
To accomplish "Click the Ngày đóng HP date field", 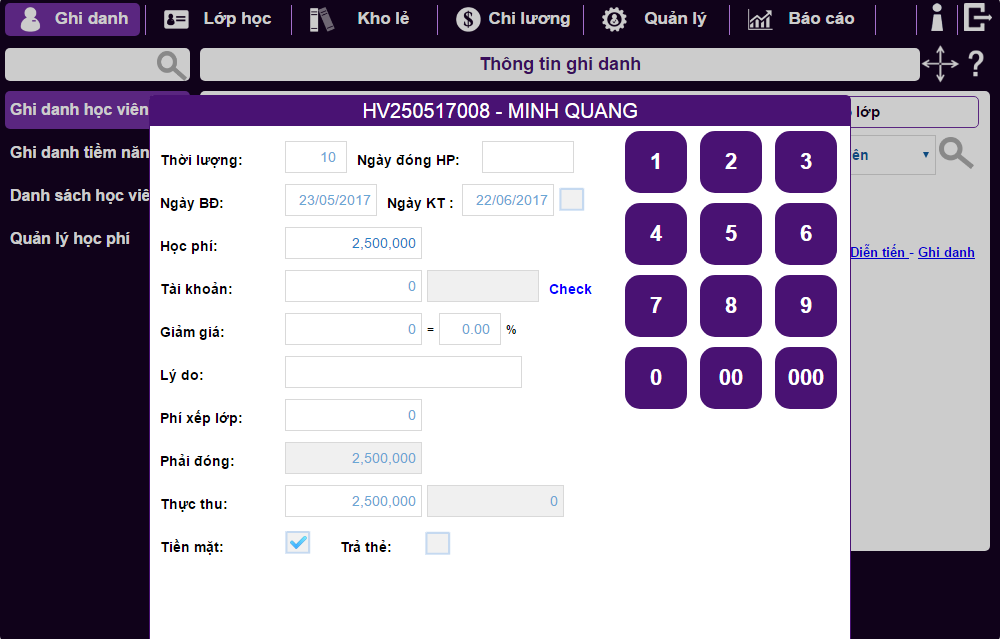I will (x=527, y=158).
